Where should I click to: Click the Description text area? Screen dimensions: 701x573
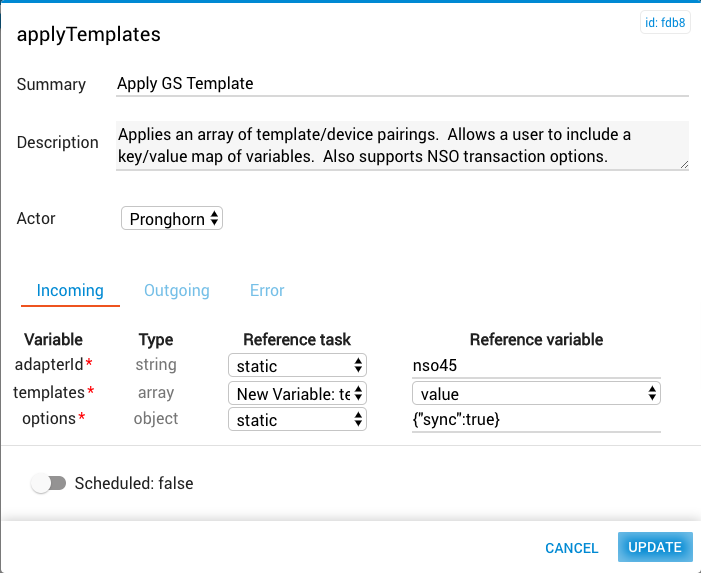(402, 145)
